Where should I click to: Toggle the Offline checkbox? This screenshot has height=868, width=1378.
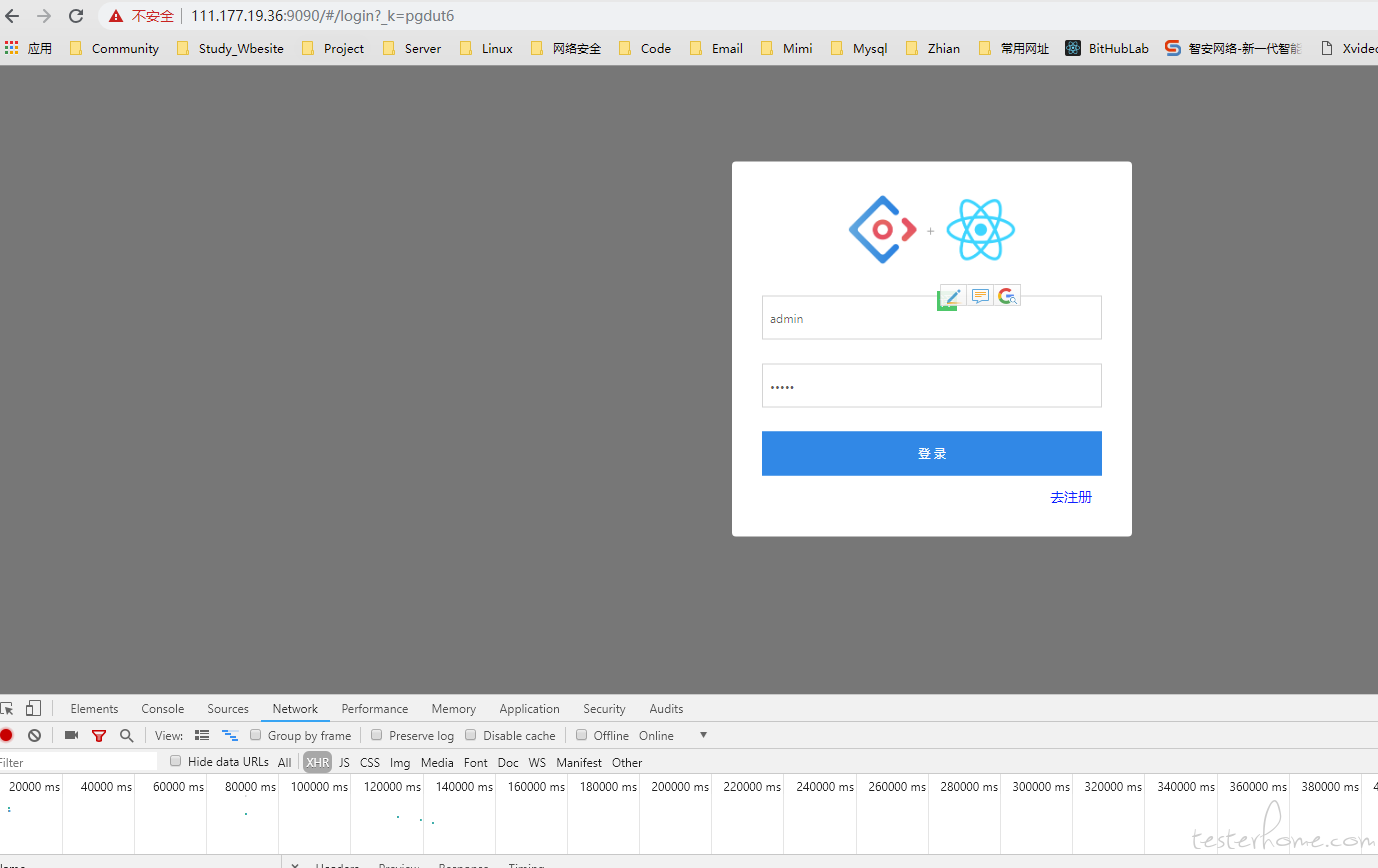582,735
